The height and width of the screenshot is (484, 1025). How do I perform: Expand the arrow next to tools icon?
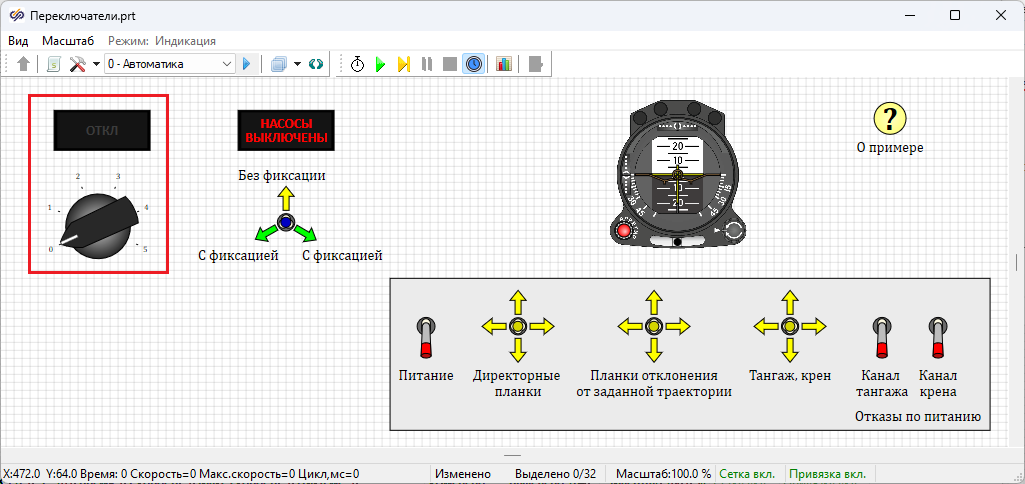click(x=96, y=64)
